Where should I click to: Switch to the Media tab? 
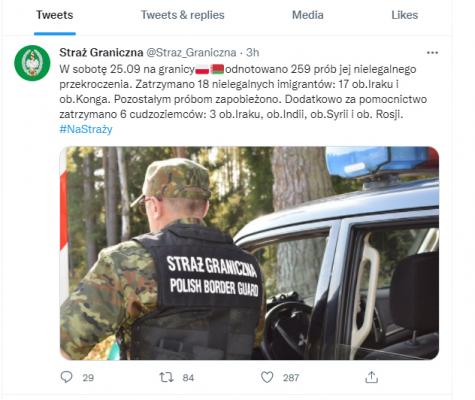coord(308,15)
